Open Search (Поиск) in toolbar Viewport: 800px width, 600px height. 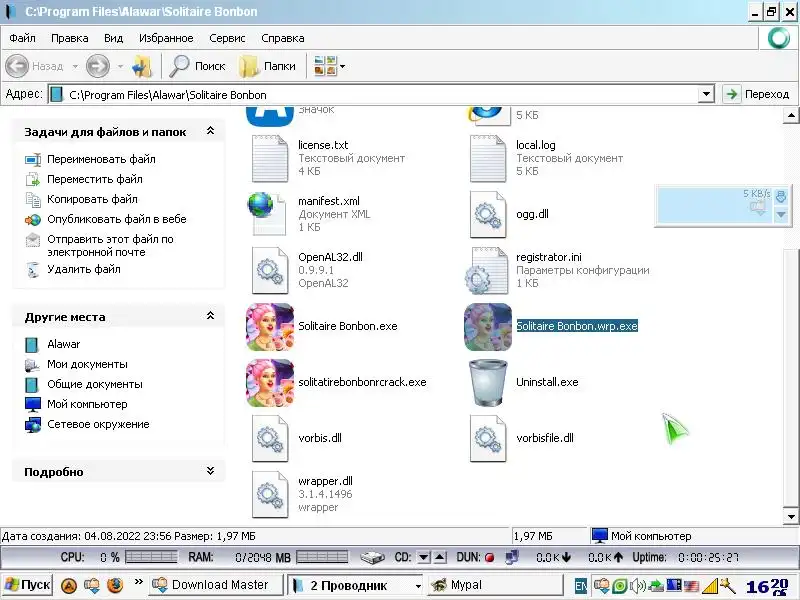tap(198, 66)
